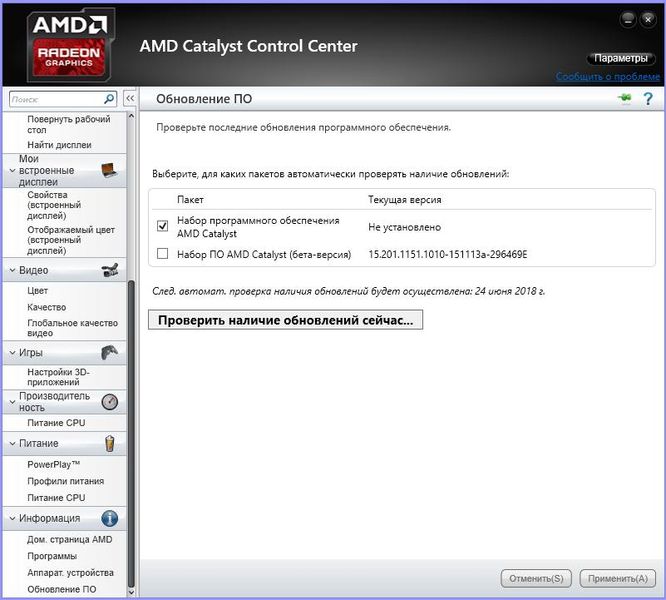Viewport: 666px width, 600px height.
Task: Collapse the Игры section chevron
Action: pyautogui.click(x=12, y=353)
